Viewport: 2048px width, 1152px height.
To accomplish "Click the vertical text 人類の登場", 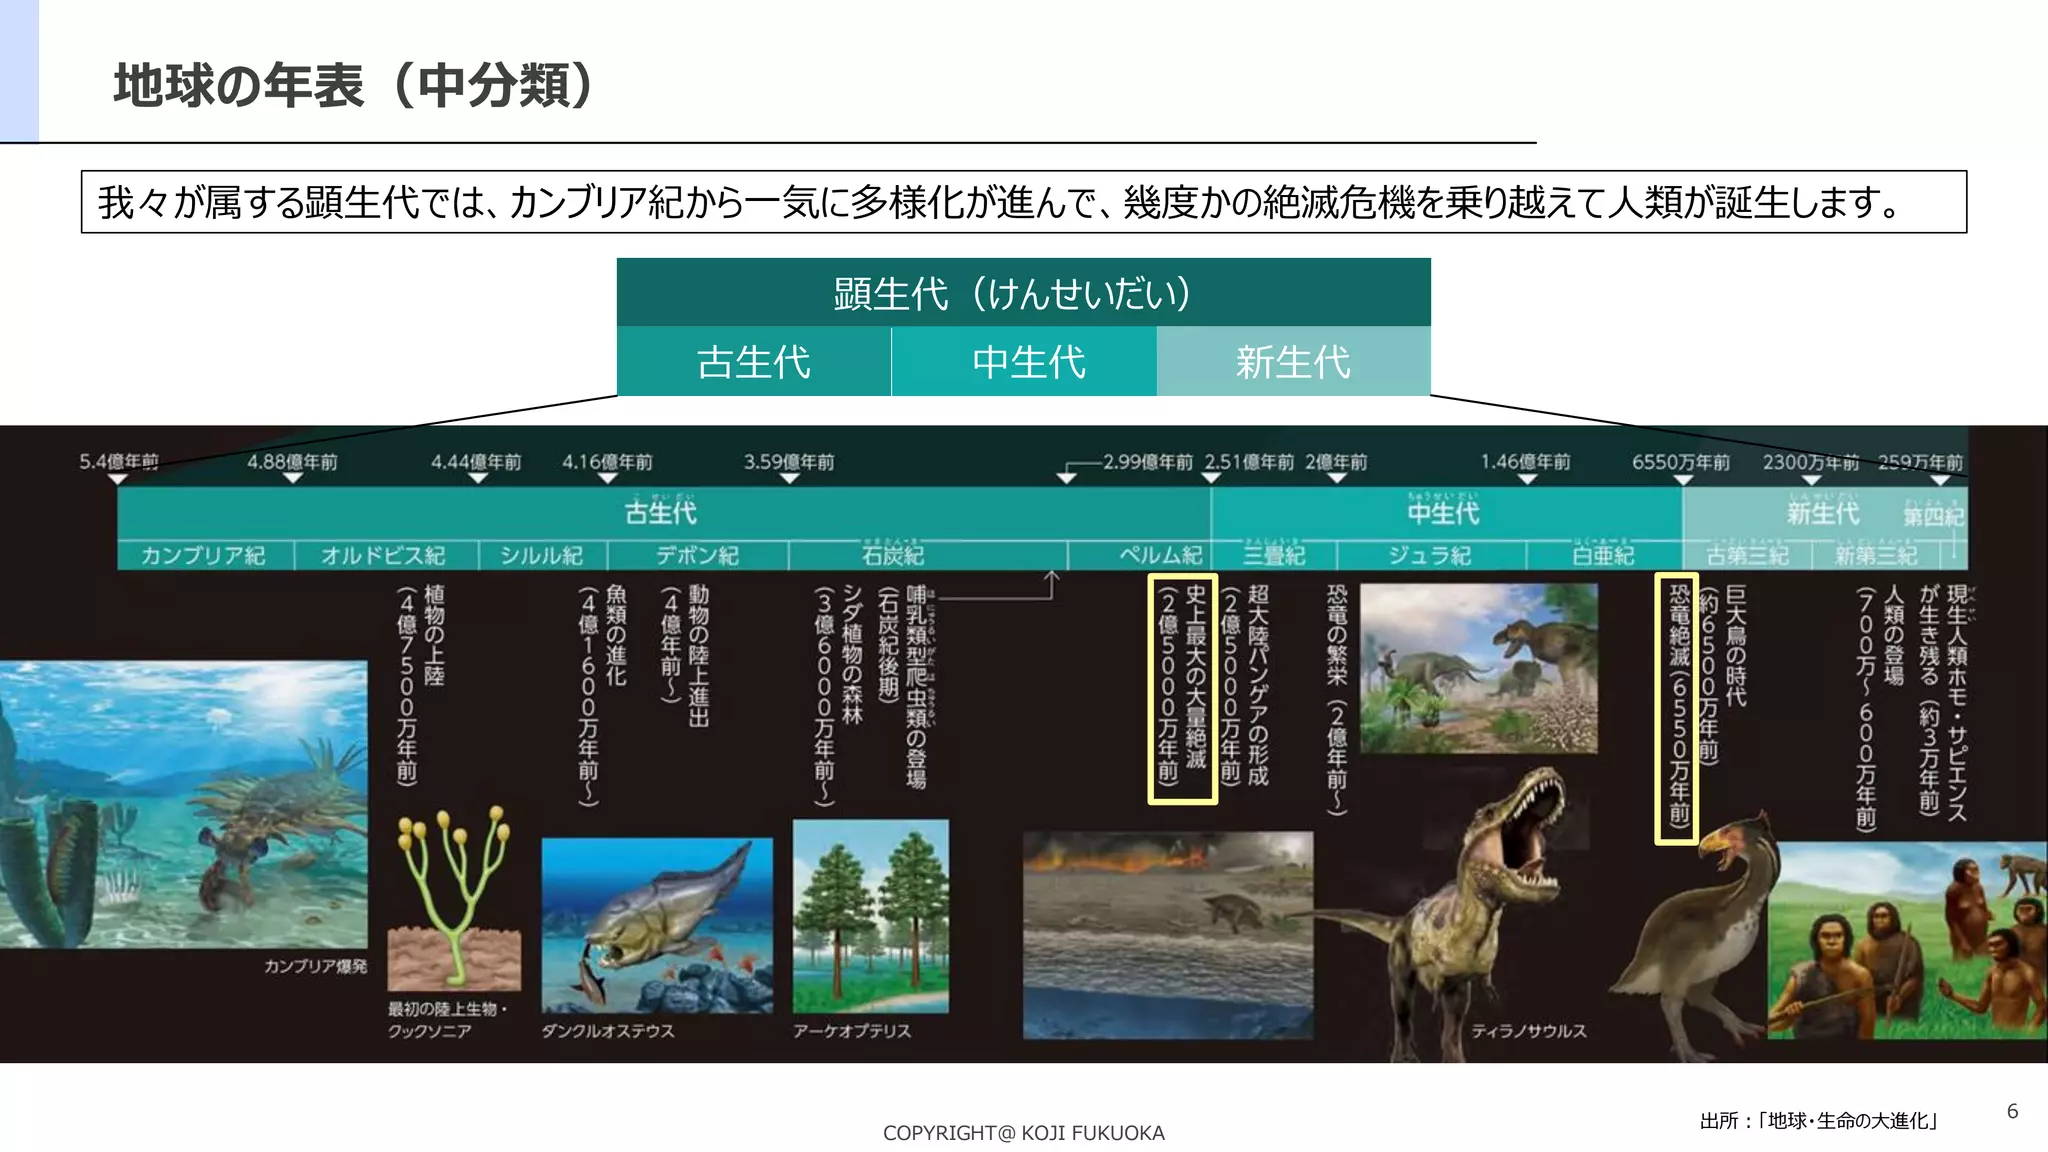I will coord(1893,635).
